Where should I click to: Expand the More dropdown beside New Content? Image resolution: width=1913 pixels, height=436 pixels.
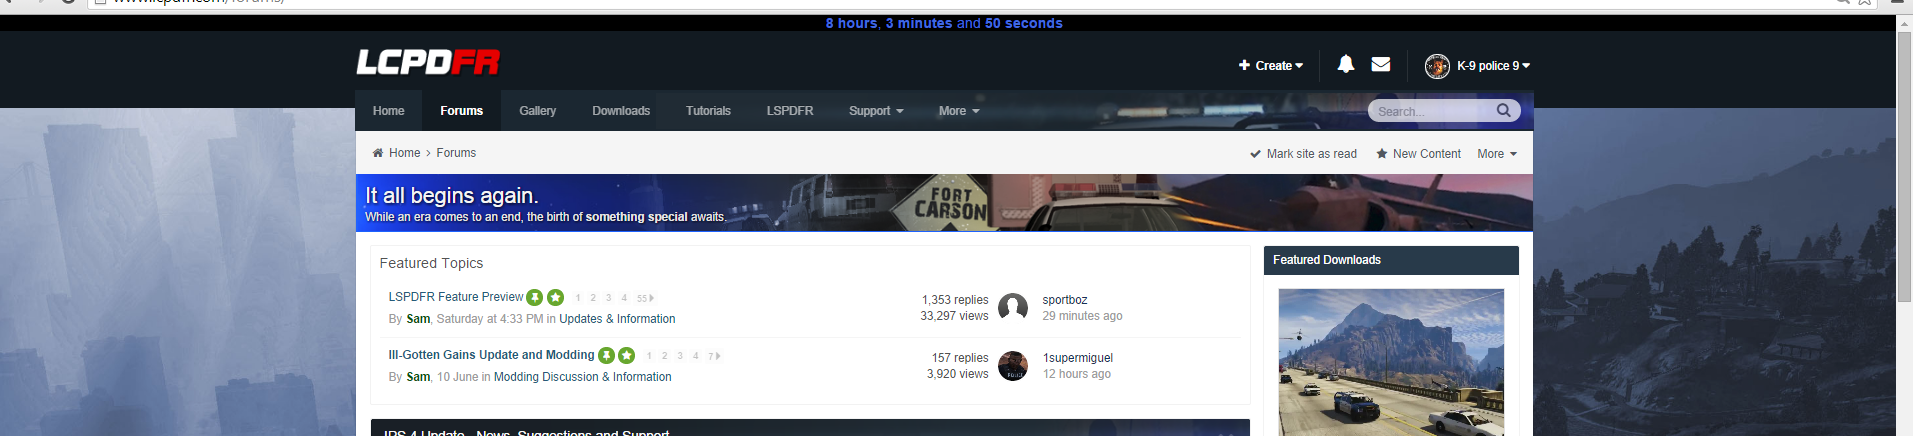click(1497, 154)
